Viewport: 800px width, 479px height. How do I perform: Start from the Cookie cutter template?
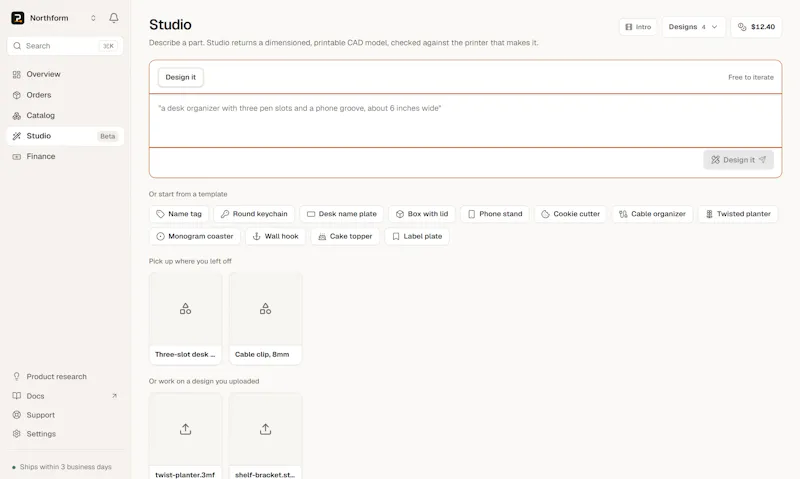pos(570,214)
